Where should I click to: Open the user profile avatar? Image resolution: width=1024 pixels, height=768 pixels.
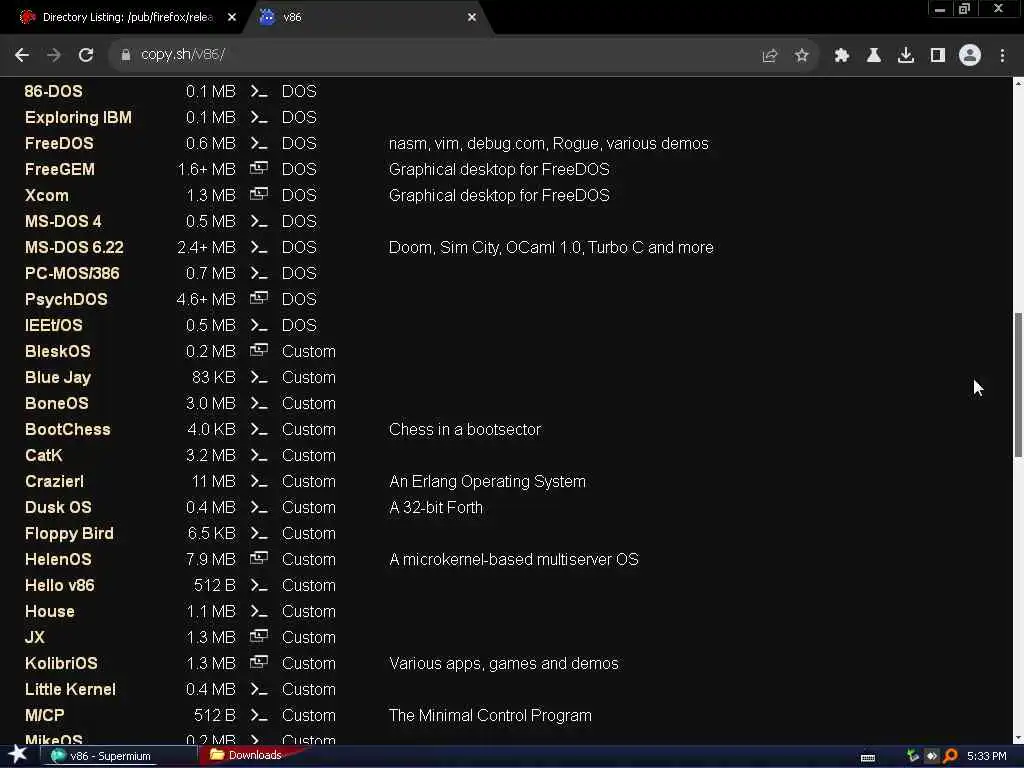click(970, 56)
